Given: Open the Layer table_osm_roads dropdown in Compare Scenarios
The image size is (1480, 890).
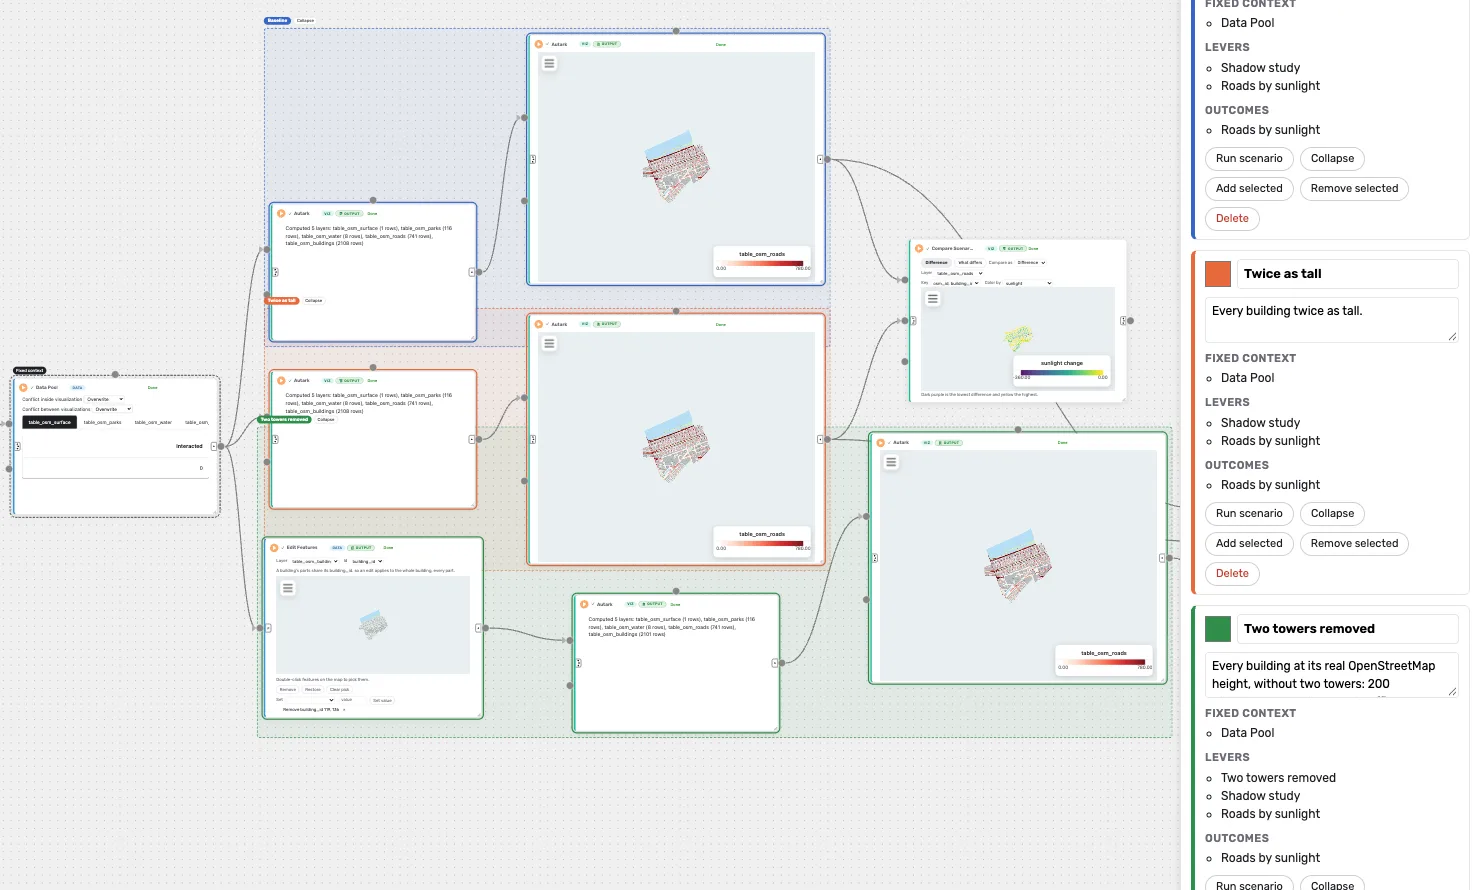Looking at the screenshot, I should tap(959, 273).
